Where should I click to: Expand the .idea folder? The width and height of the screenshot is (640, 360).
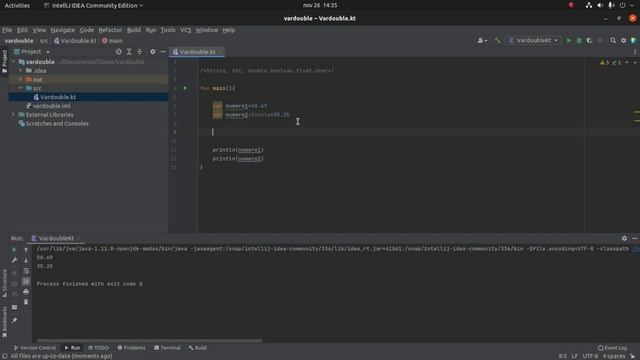click(20, 71)
